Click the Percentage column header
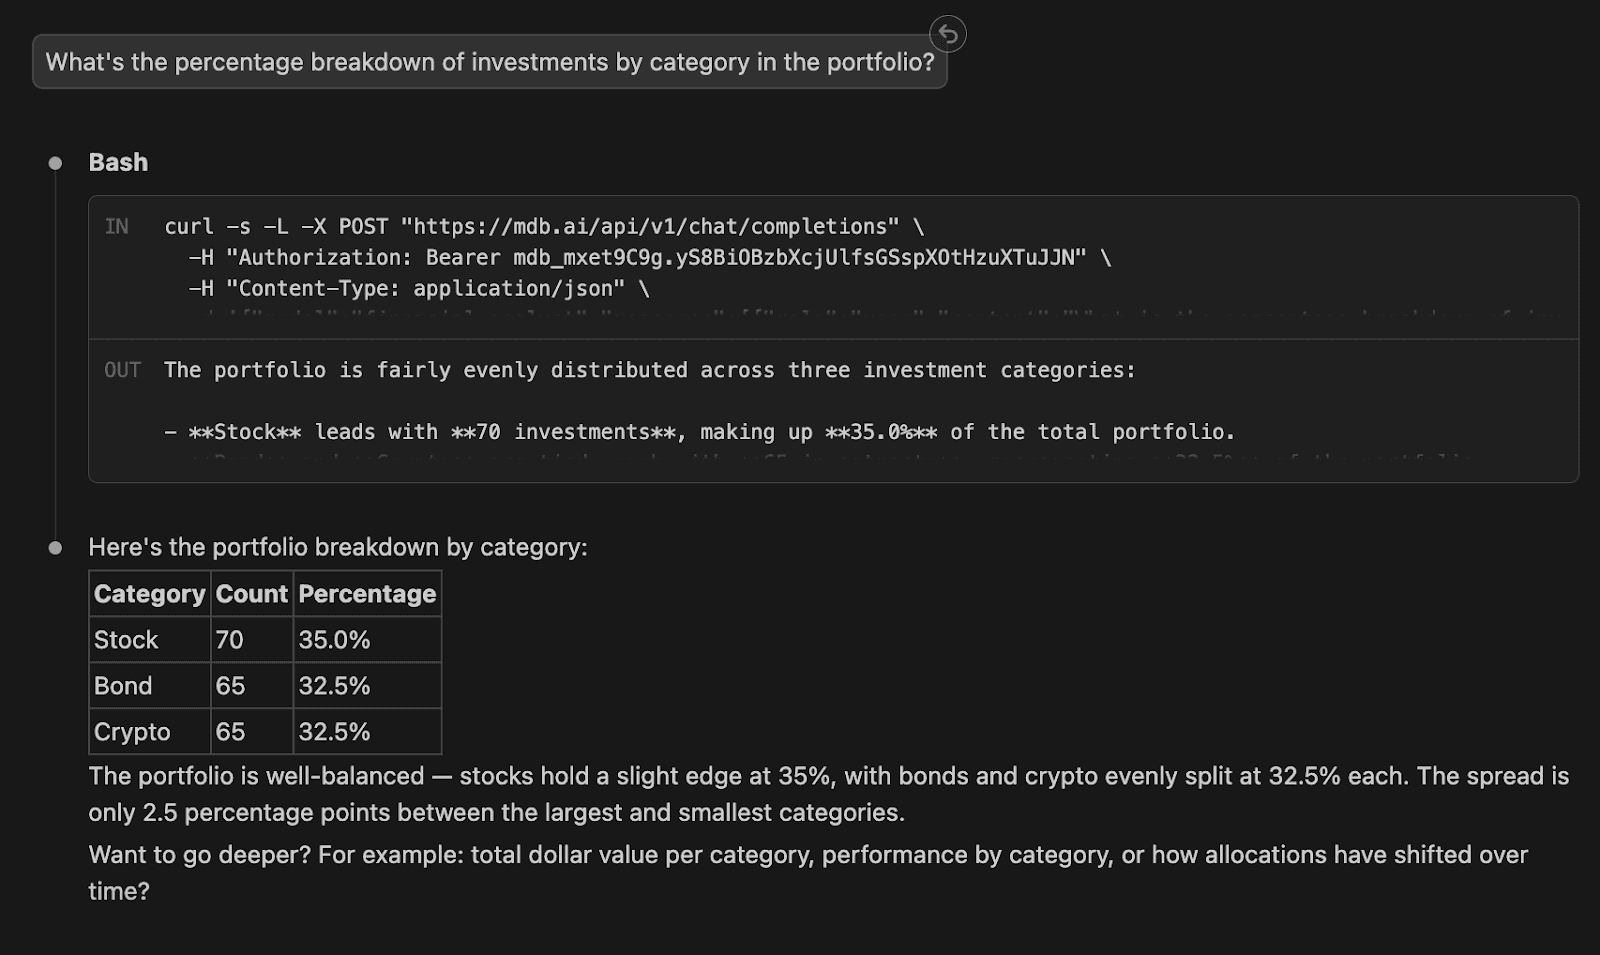Viewport: 1600px width, 955px height. 367,594
